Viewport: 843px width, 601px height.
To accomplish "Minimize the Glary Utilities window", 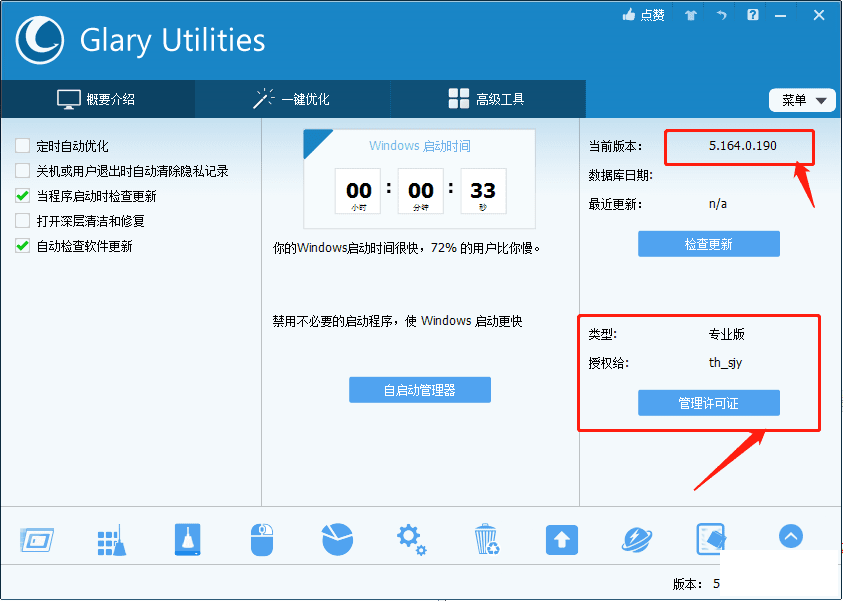I will (x=780, y=16).
